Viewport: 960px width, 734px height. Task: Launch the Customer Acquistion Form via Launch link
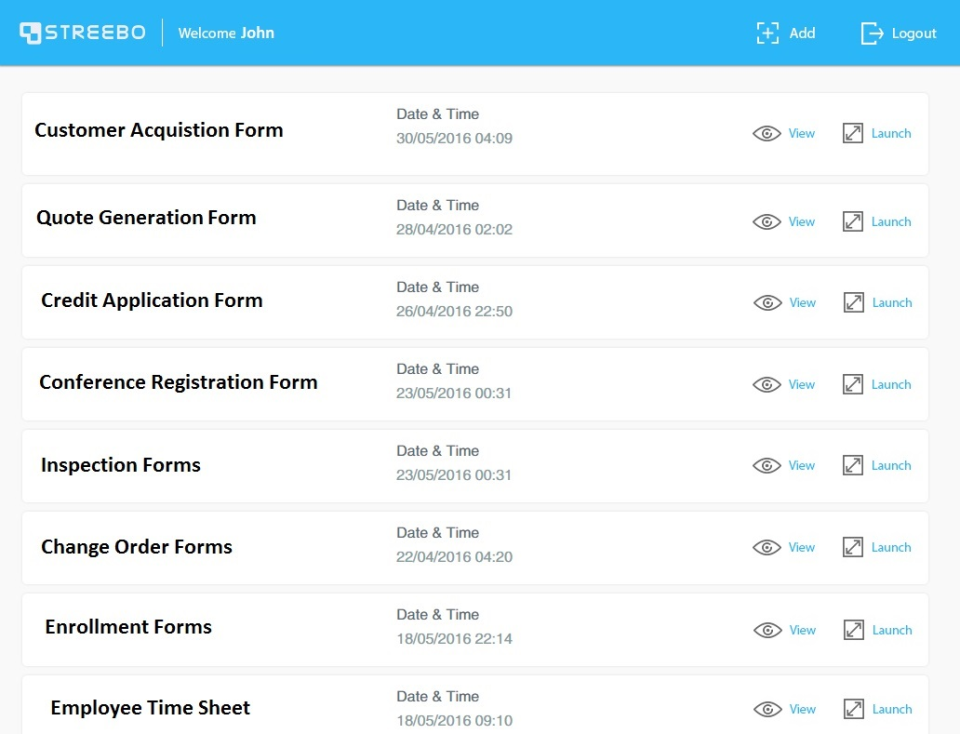(x=891, y=133)
